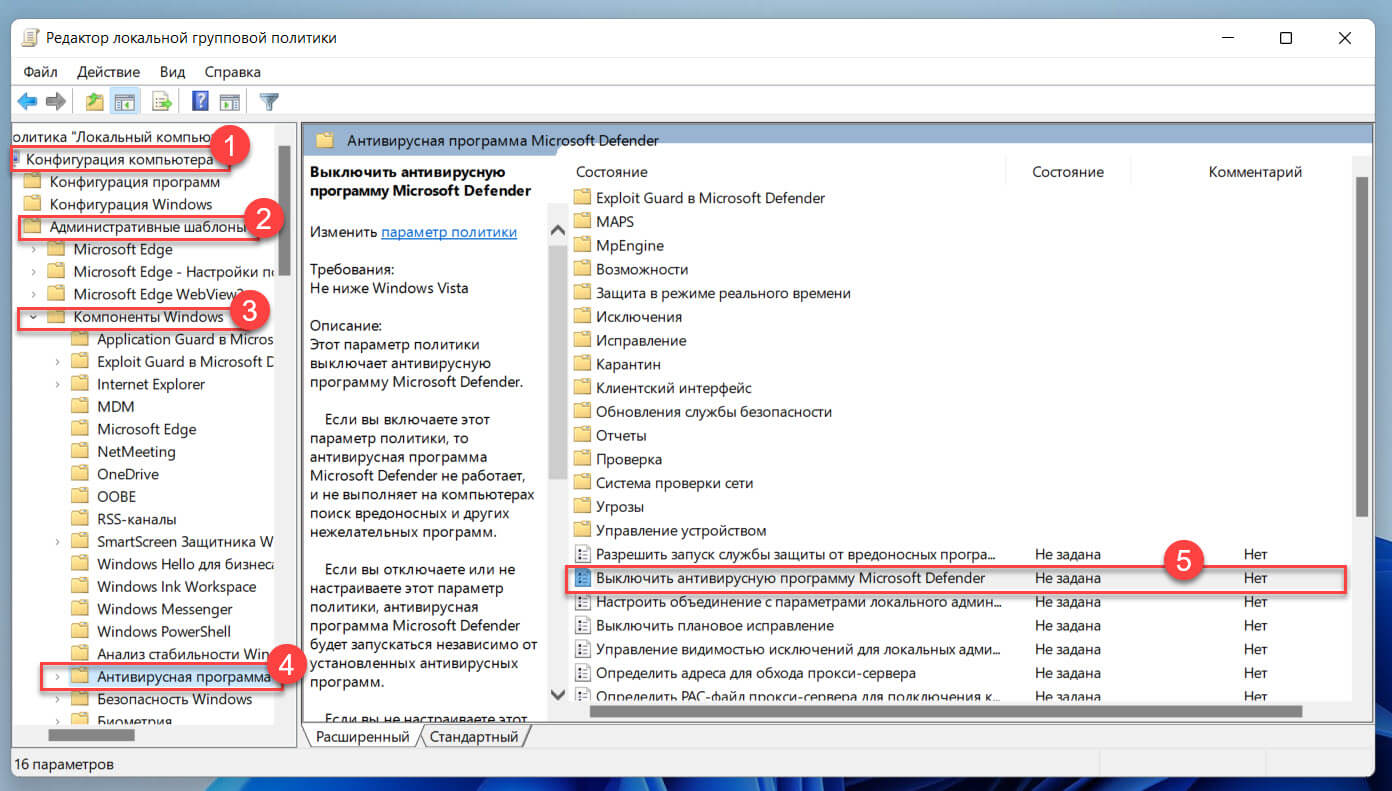Click second Состояние column header
Screen dimensions: 1392x791
(1068, 172)
